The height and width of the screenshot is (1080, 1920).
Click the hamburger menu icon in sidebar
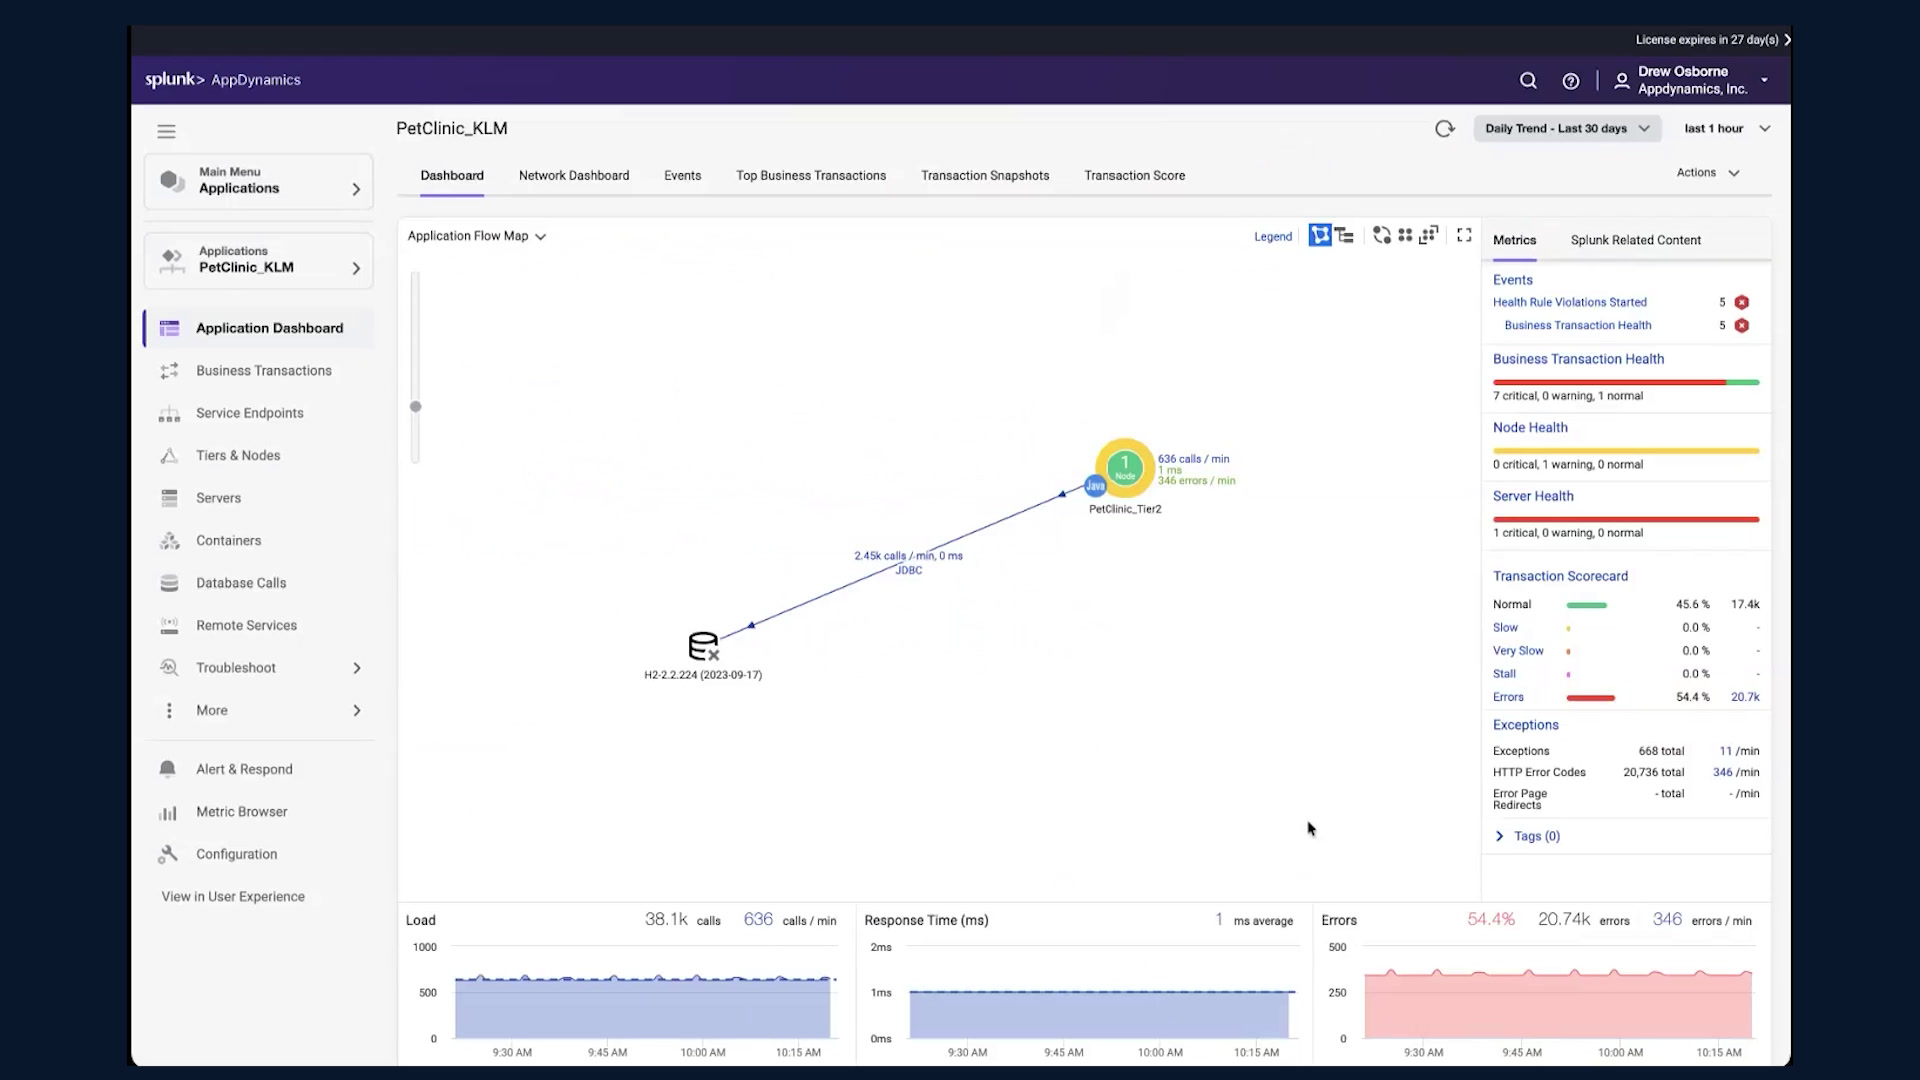pyautogui.click(x=166, y=131)
